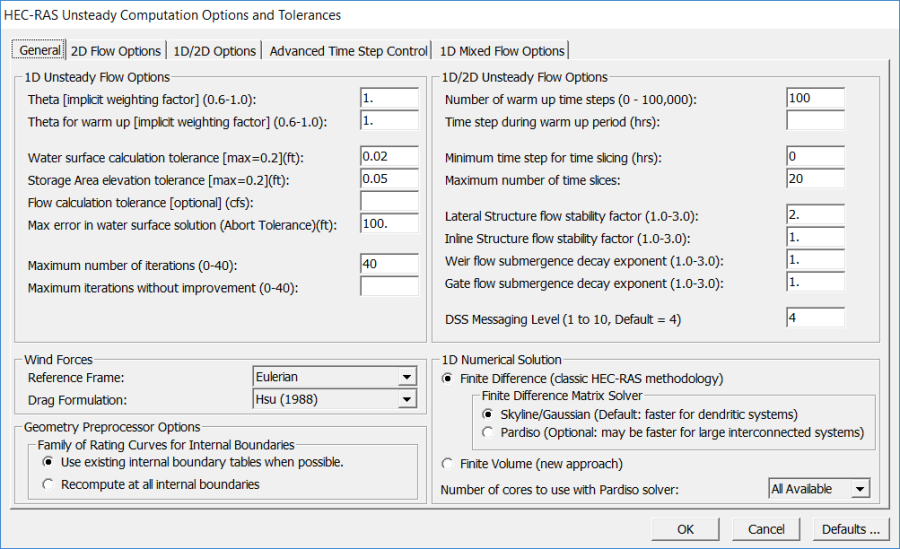Open the 1D/2D Options tab
The image size is (900, 549).
(x=214, y=51)
